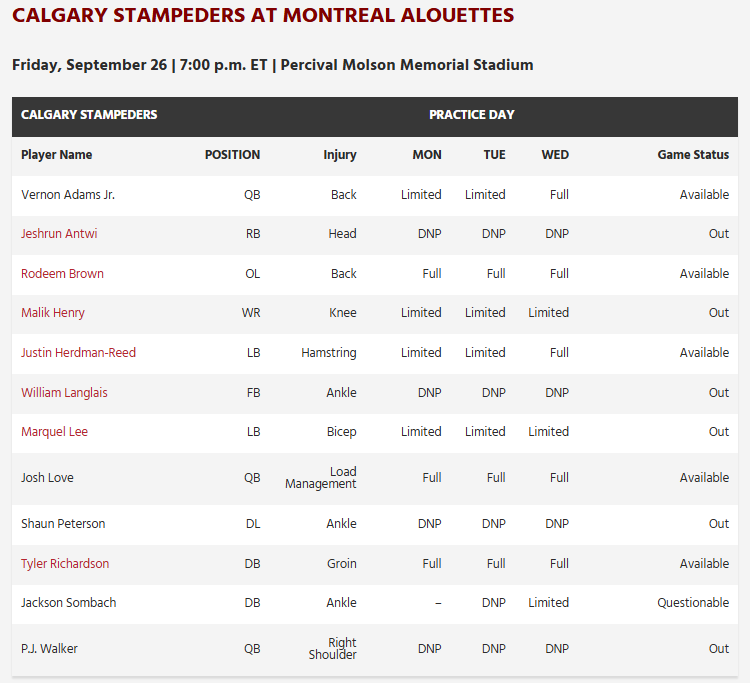Open Malik Henry's player page
The height and width of the screenshot is (683, 750).
(x=53, y=313)
